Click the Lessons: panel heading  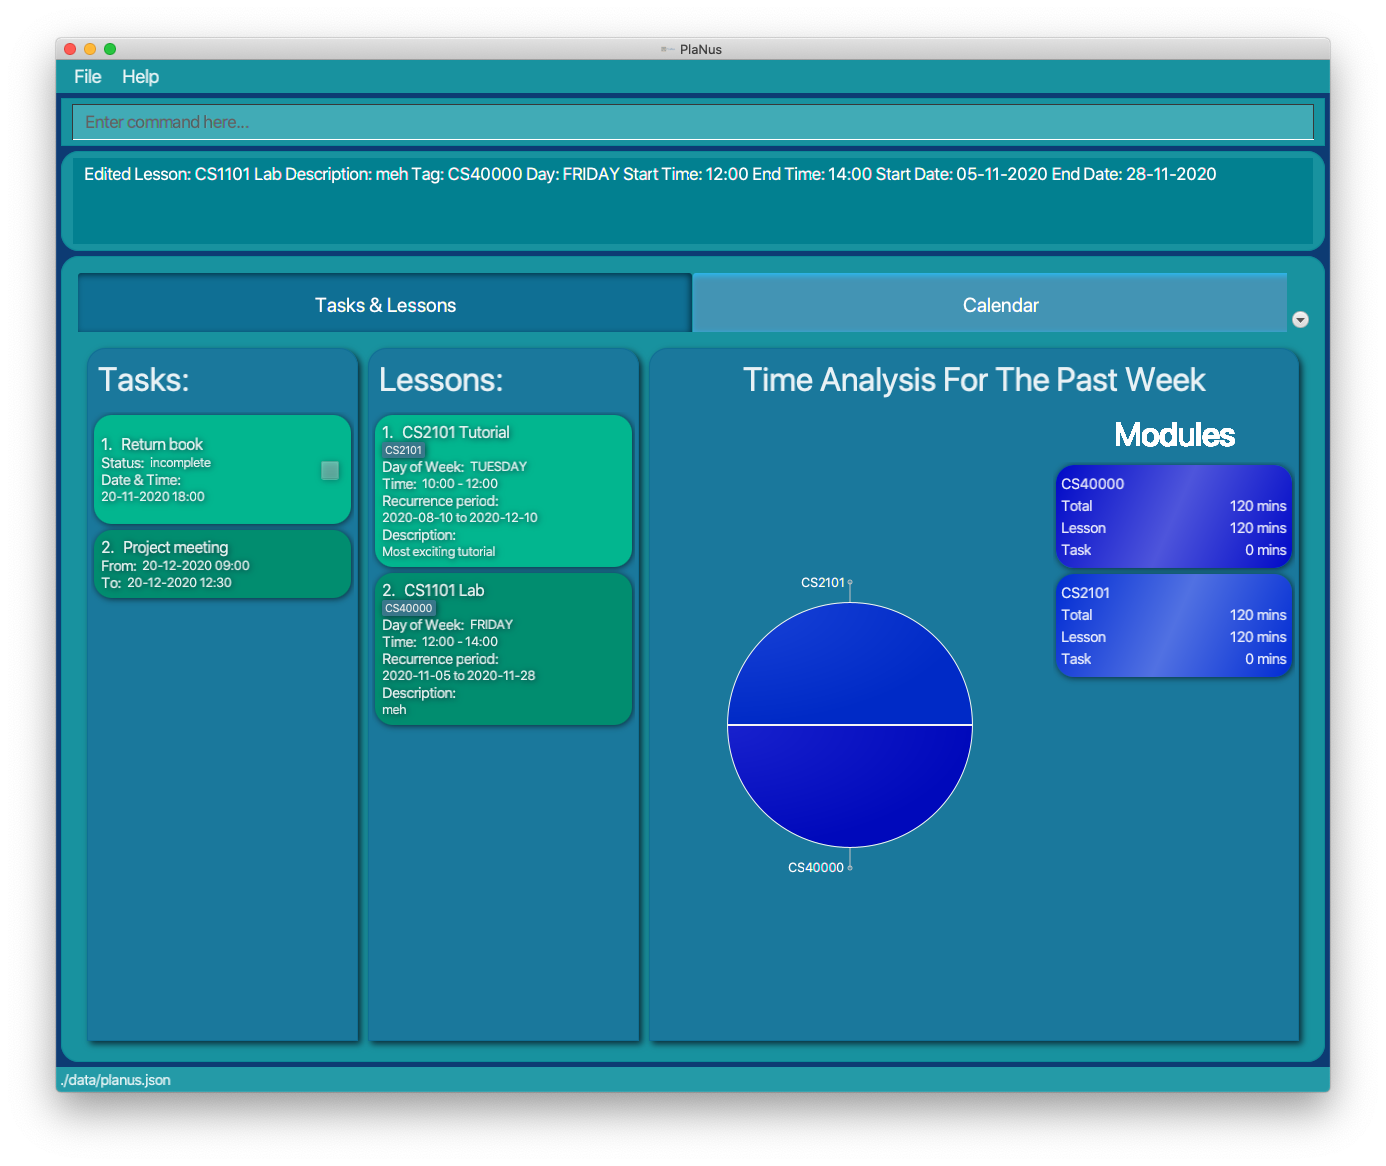pos(441,380)
